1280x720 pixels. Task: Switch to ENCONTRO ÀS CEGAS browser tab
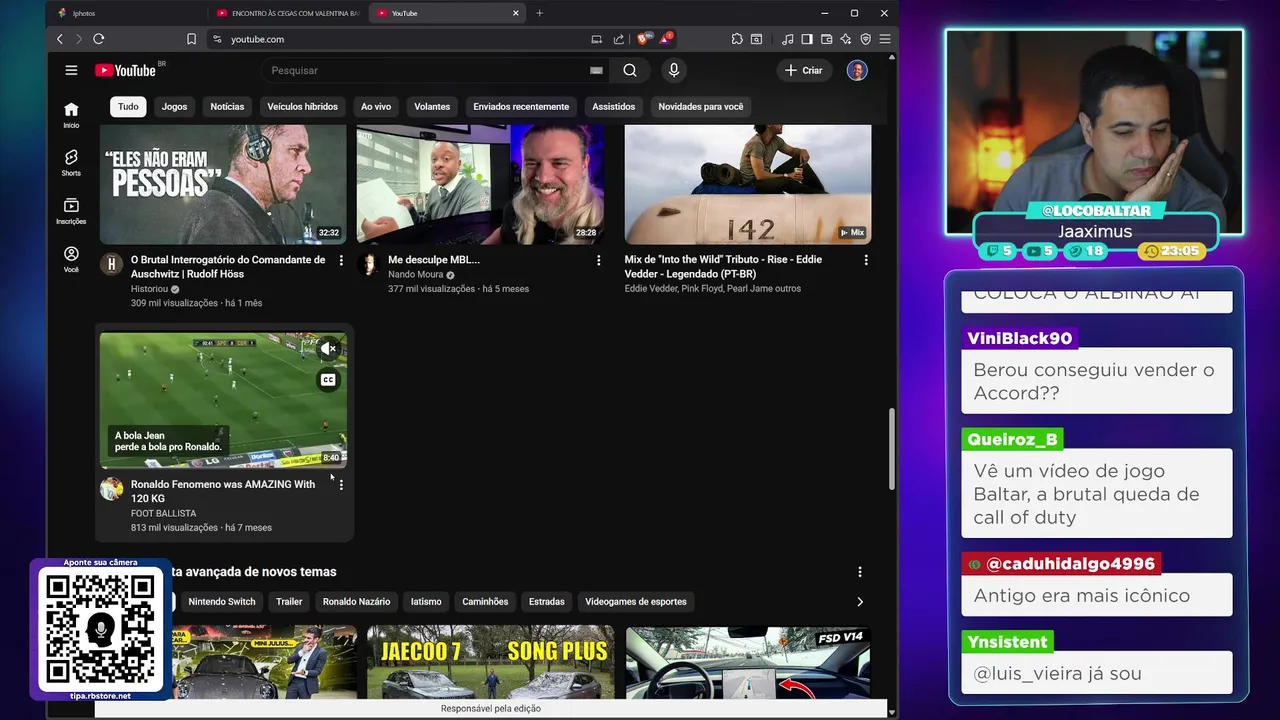click(287, 13)
